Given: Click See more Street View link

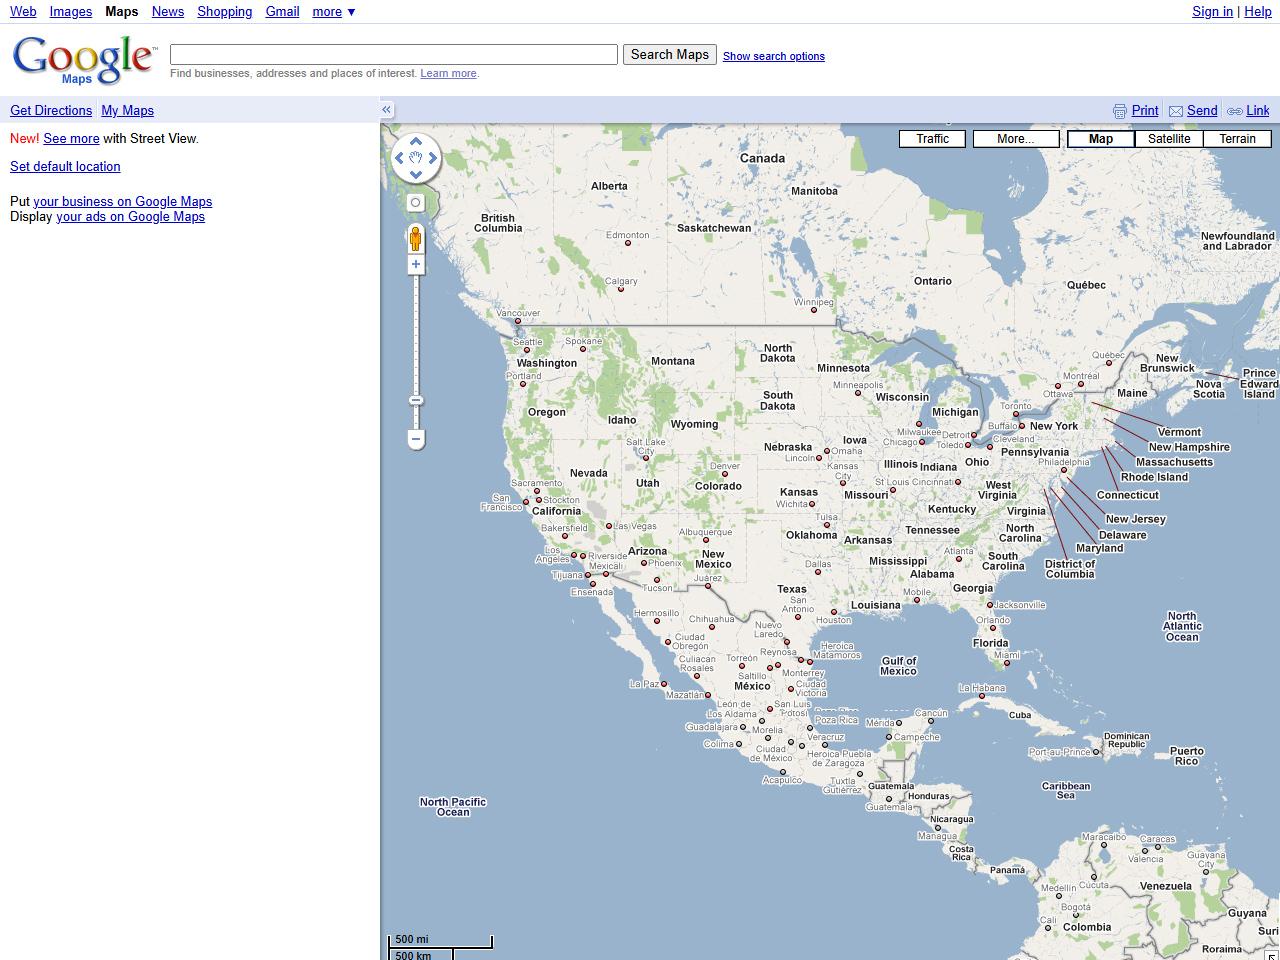Looking at the screenshot, I should 71,139.
